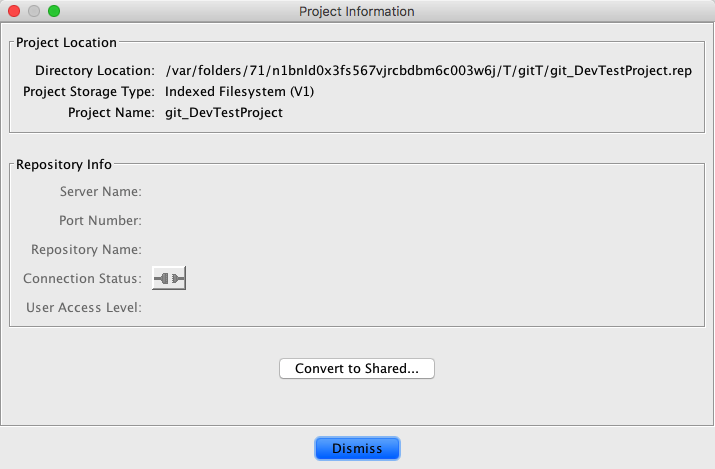Click the Project Location group heading
The height and width of the screenshot is (469, 715).
[x=66, y=42]
